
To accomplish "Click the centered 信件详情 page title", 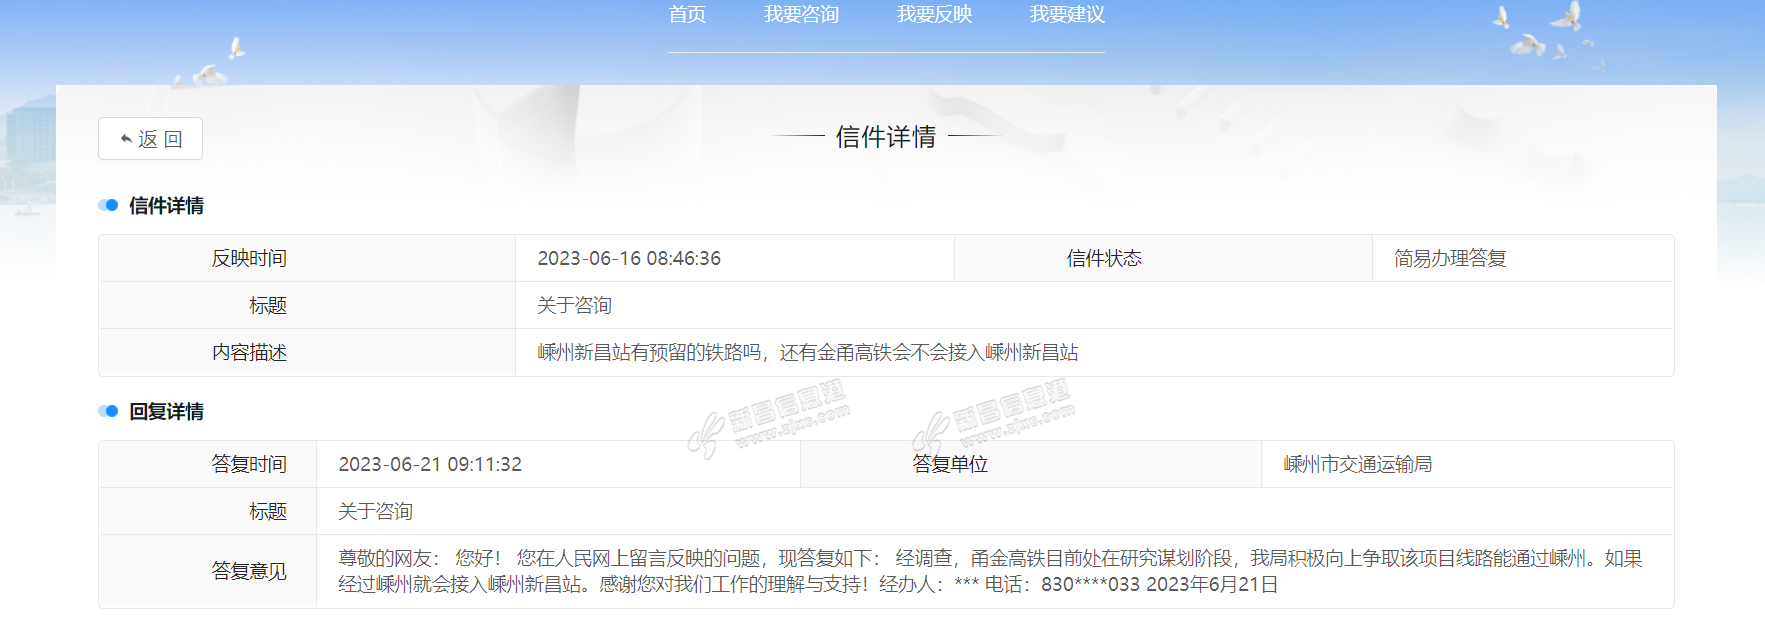I will pos(885,137).
